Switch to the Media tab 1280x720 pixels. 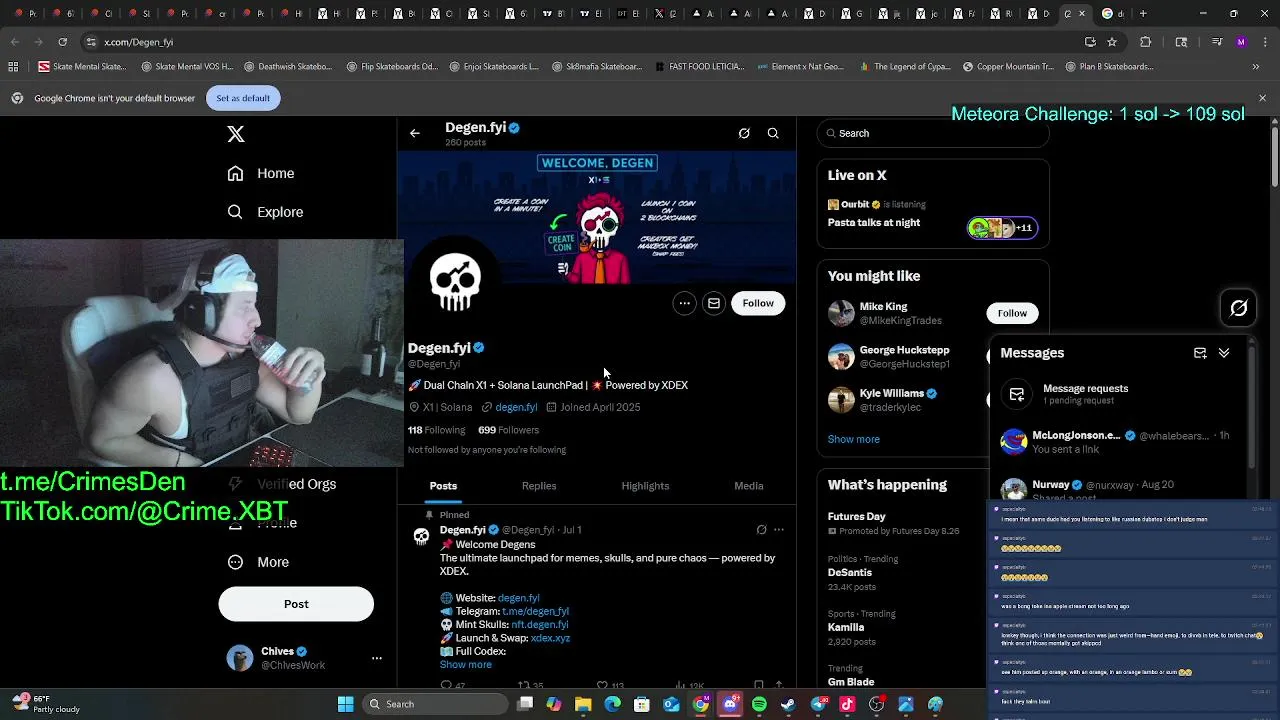tap(749, 486)
